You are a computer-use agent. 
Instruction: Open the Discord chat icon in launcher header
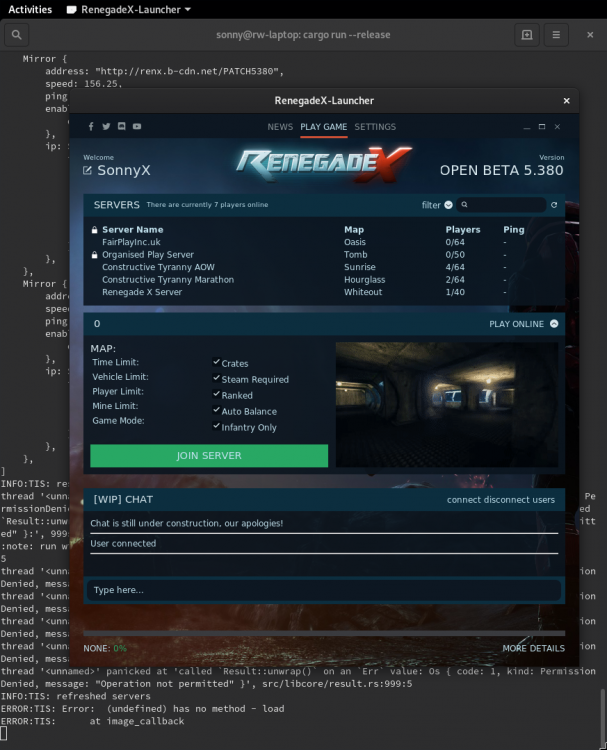coord(121,126)
